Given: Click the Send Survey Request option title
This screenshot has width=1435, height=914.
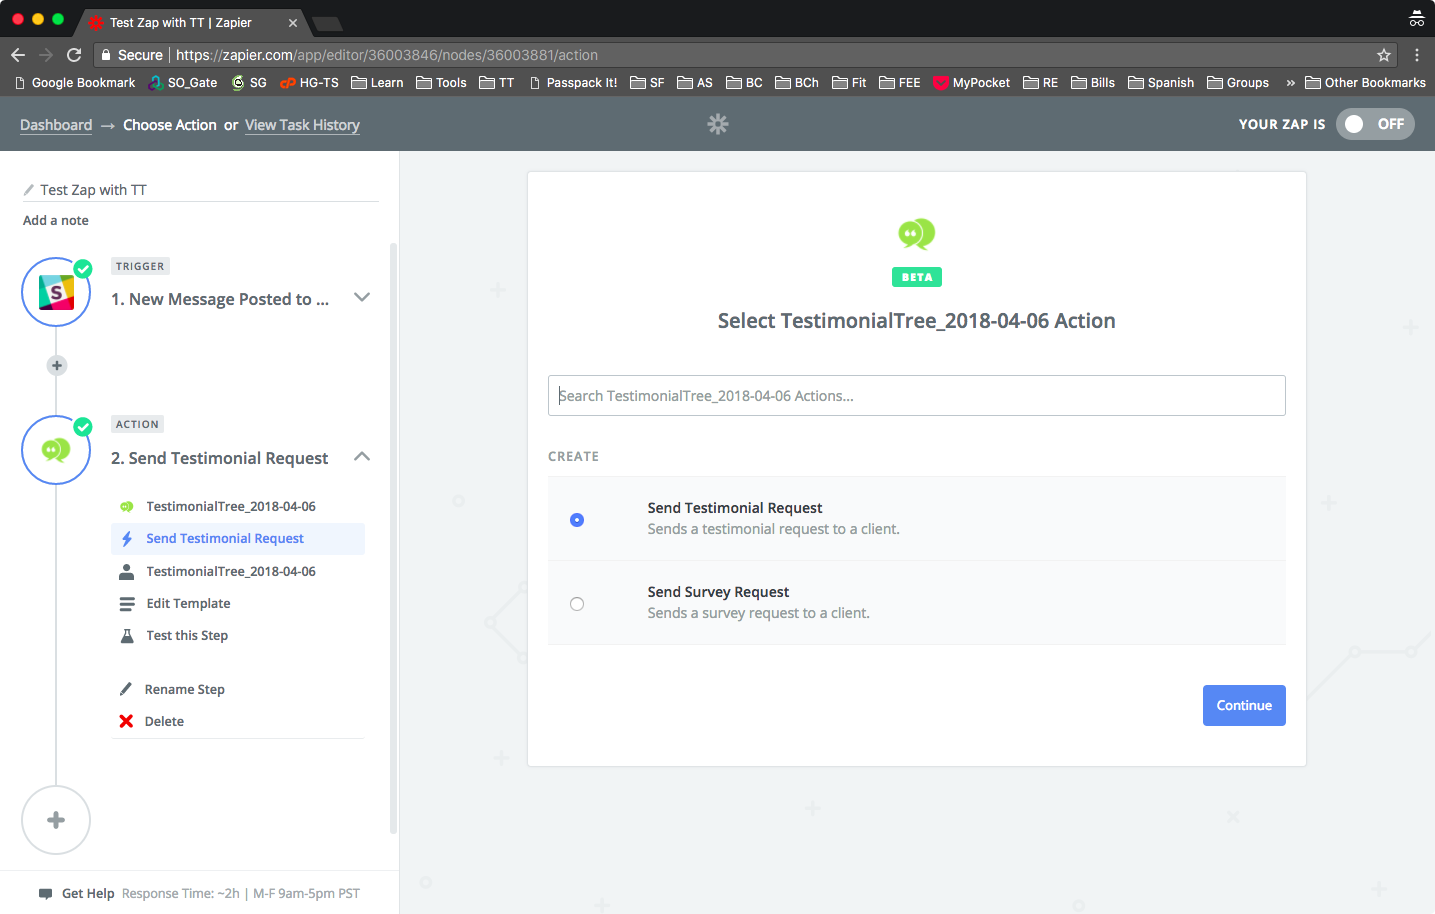Looking at the screenshot, I should click(x=718, y=592).
